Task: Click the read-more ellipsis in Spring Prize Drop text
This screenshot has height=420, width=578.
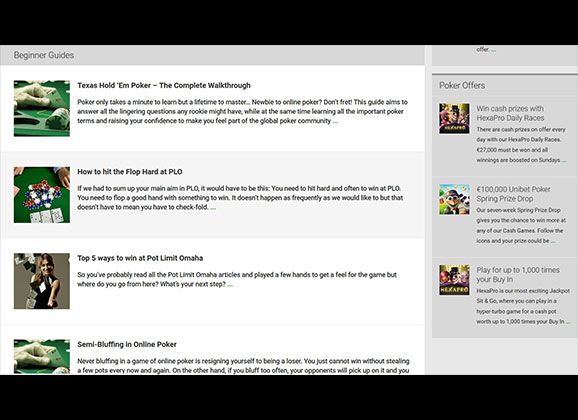Action: [x=553, y=242]
